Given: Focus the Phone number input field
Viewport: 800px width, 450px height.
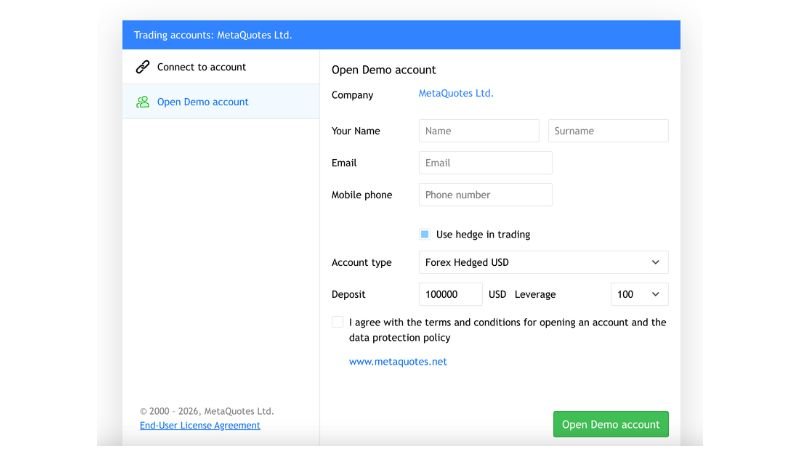Looking at the screenshot, I should (x=486, y=195).
